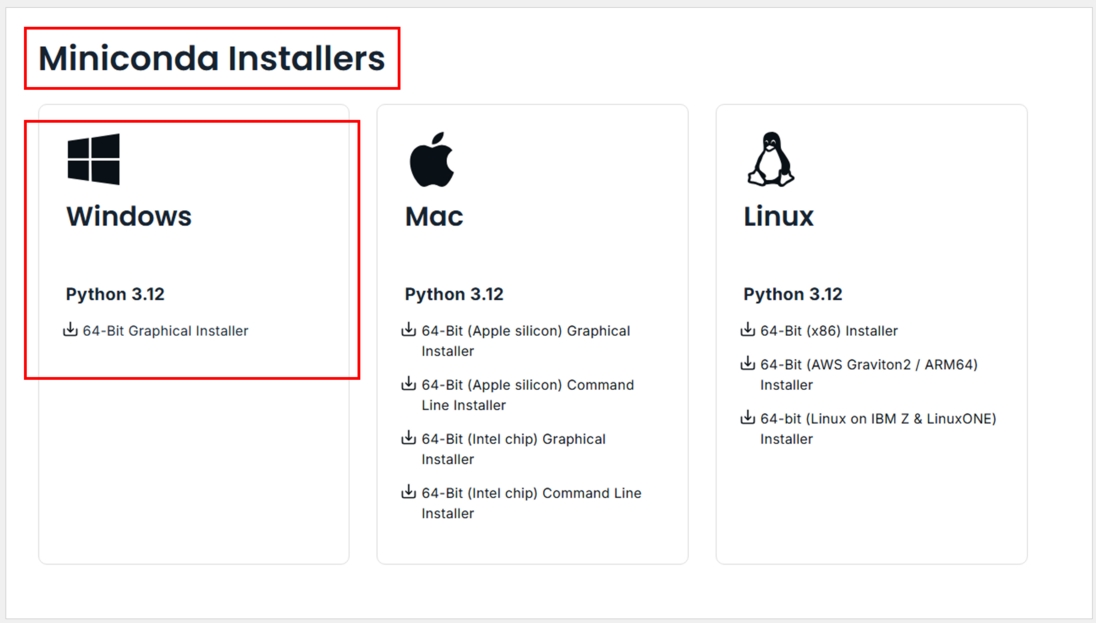The image size is (1096, 623).
Task: Open the 64-bit Linux on IBM Z Installer link
Action: (878, 429)
